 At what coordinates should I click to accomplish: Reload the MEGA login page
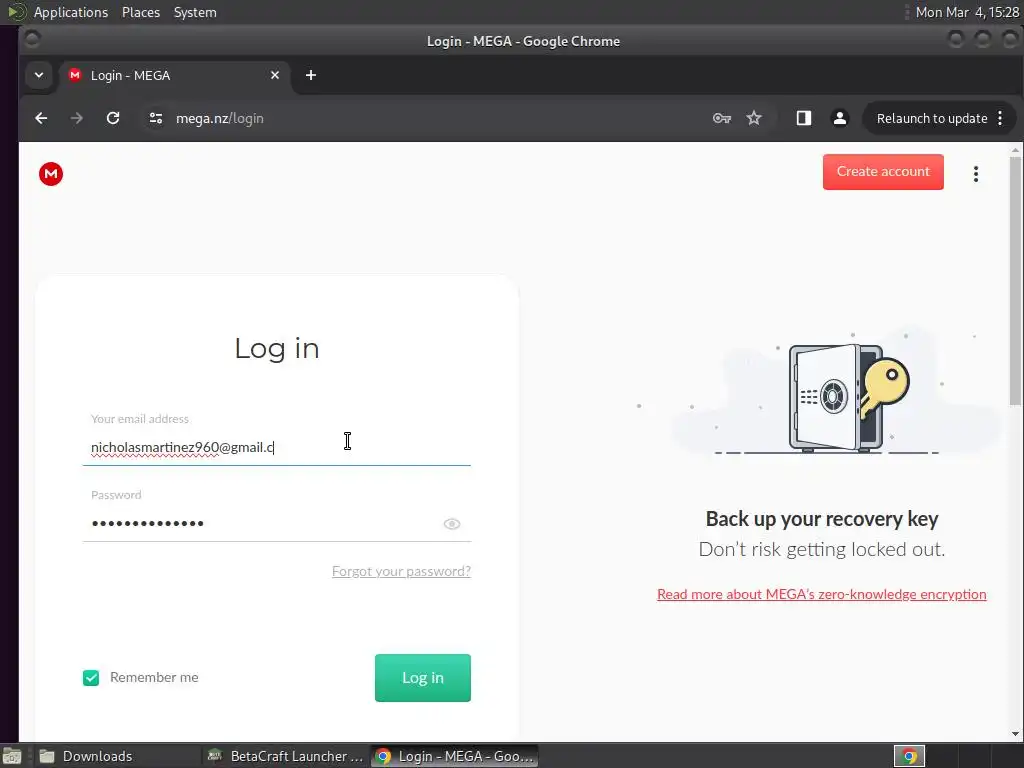[113, 118]
